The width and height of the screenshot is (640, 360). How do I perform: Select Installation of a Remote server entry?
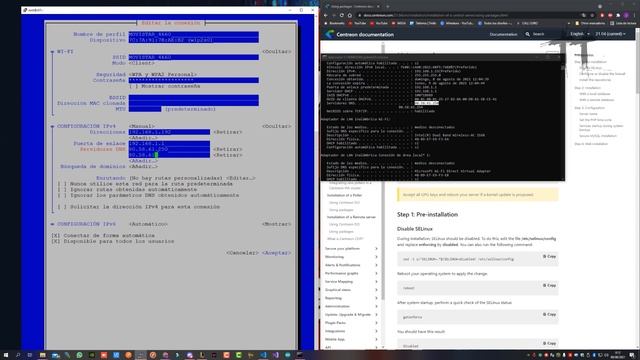coord(351,217)
